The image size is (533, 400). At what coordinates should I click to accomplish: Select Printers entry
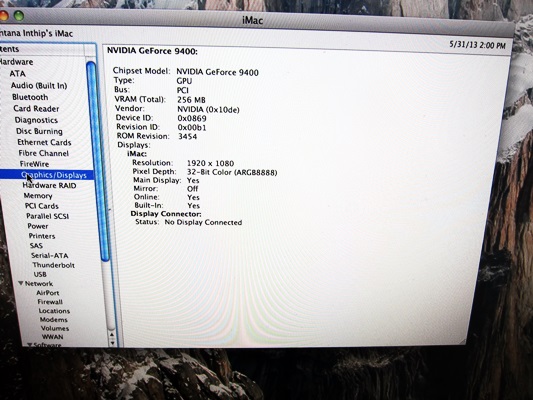click(42, 236)
